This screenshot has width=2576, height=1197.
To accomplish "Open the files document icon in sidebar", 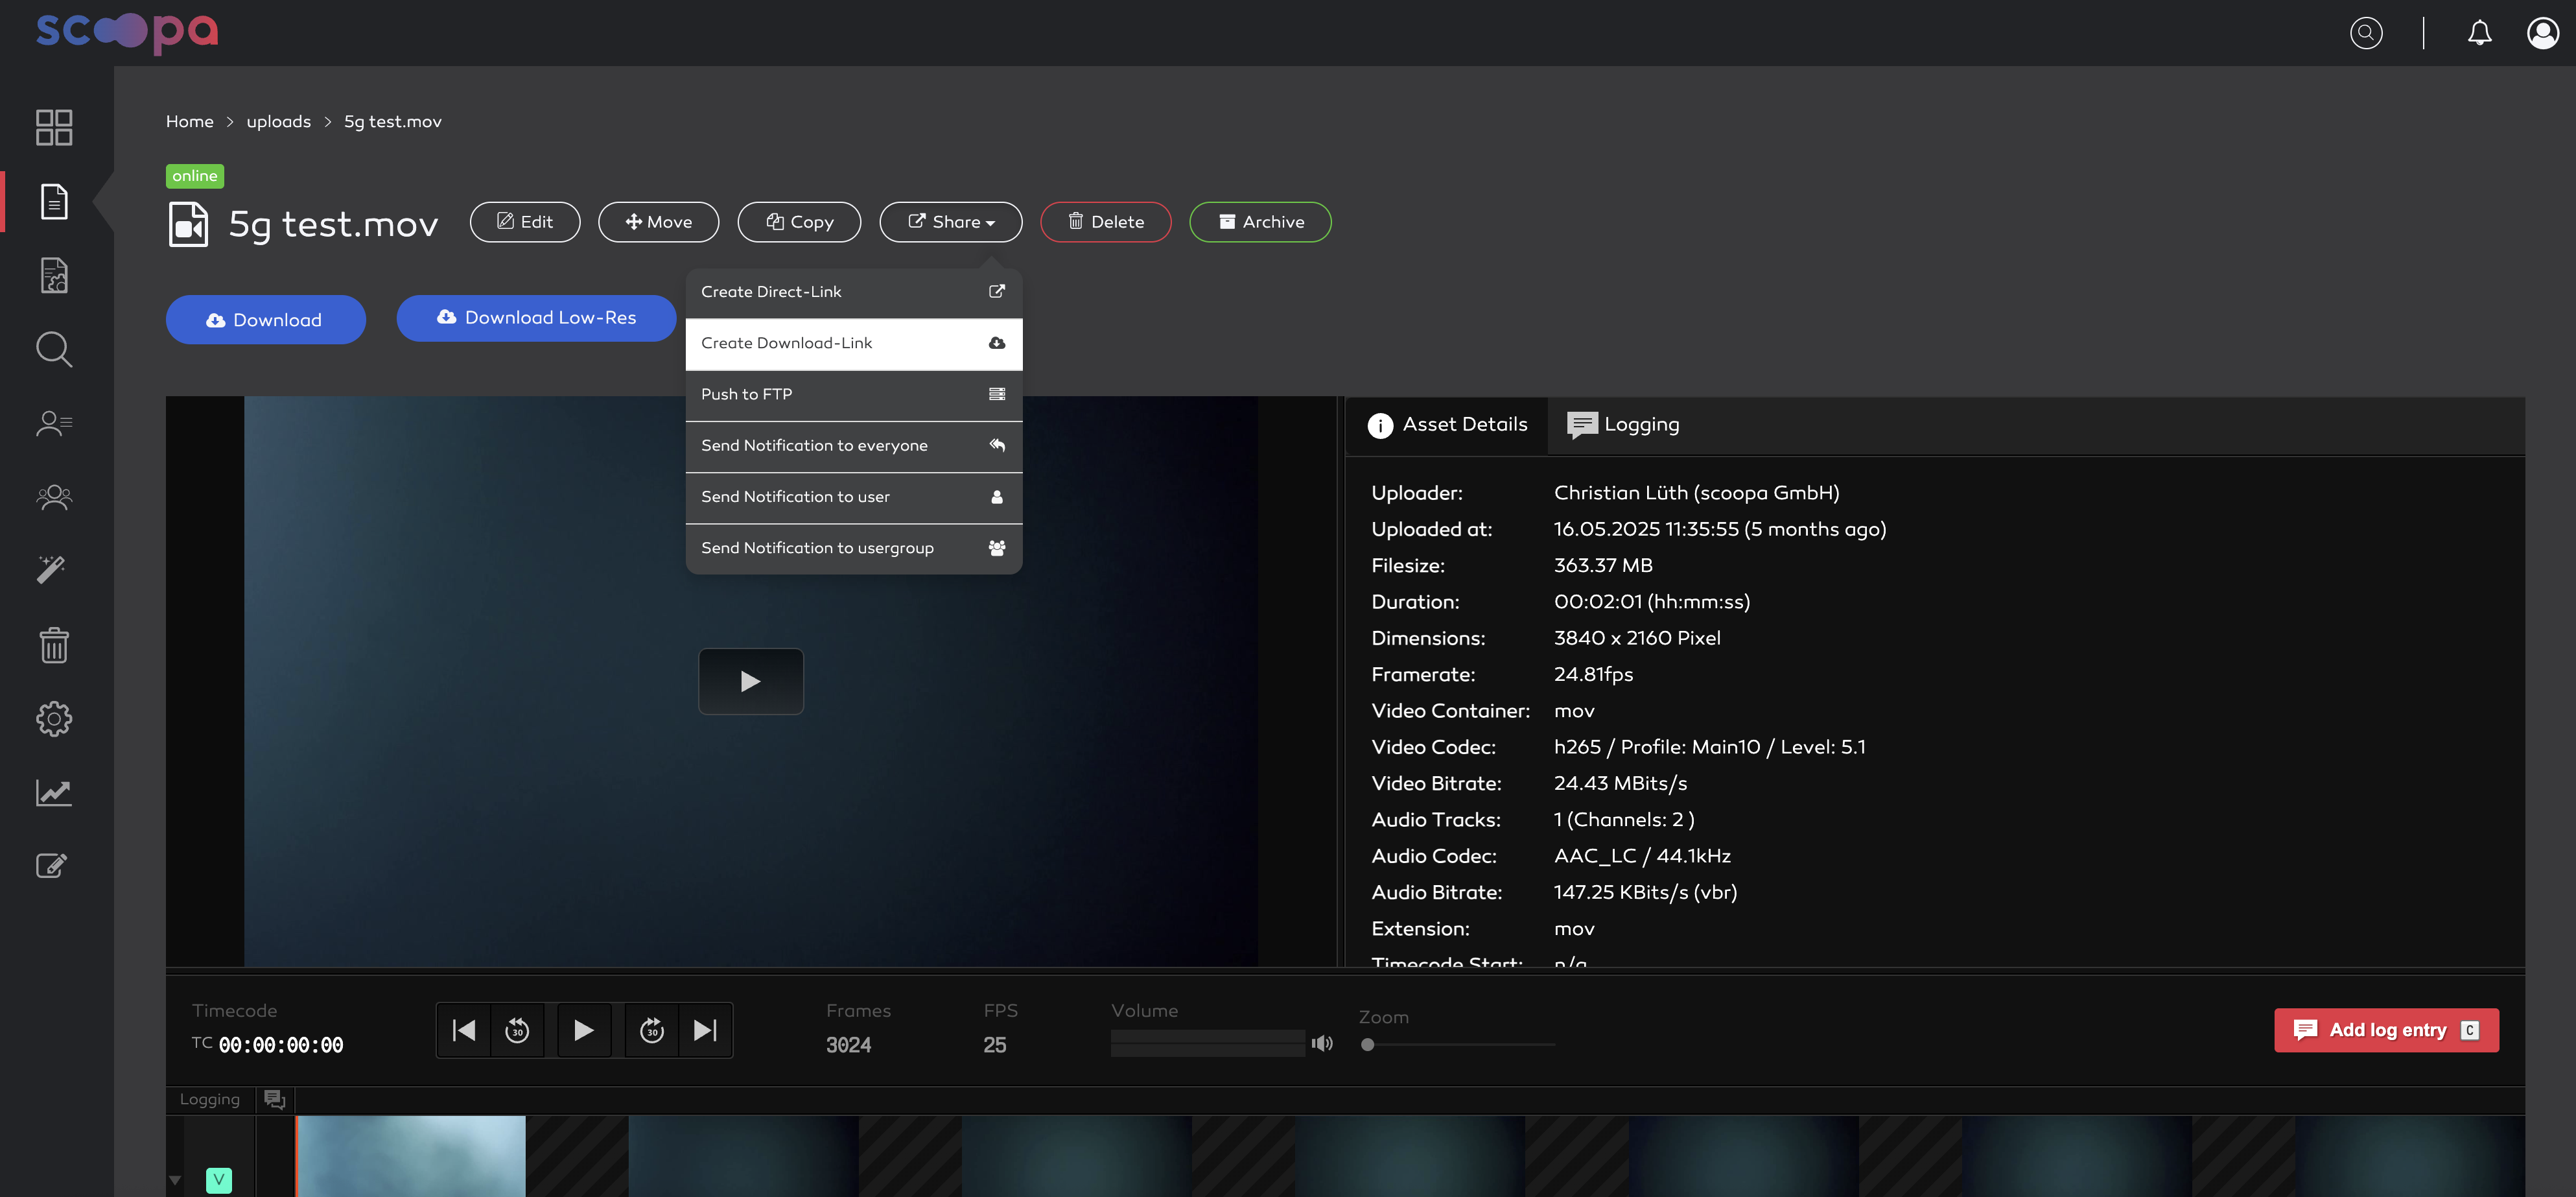I will pos(54,201).
